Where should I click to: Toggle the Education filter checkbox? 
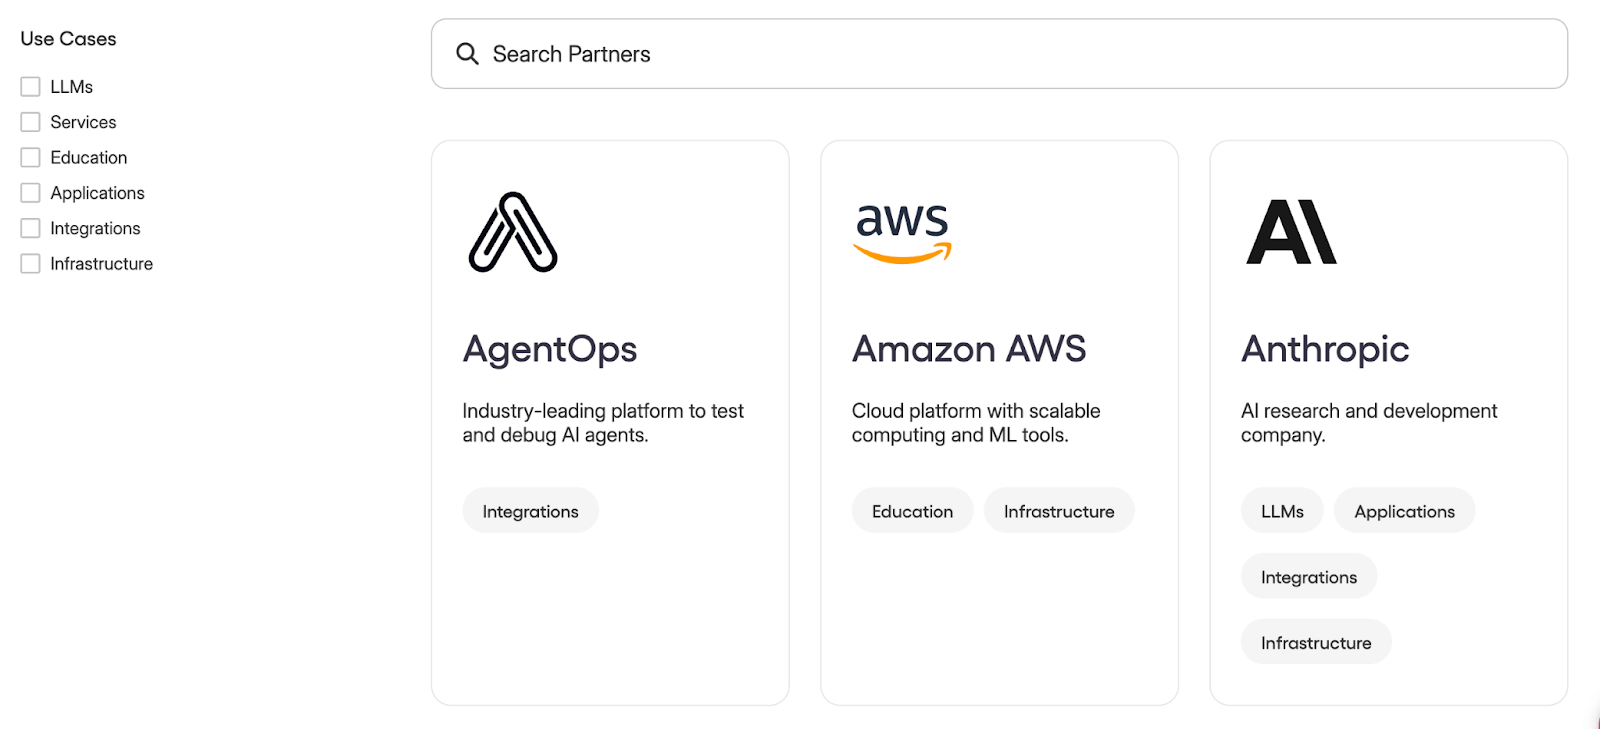click(x=31, y=158)
